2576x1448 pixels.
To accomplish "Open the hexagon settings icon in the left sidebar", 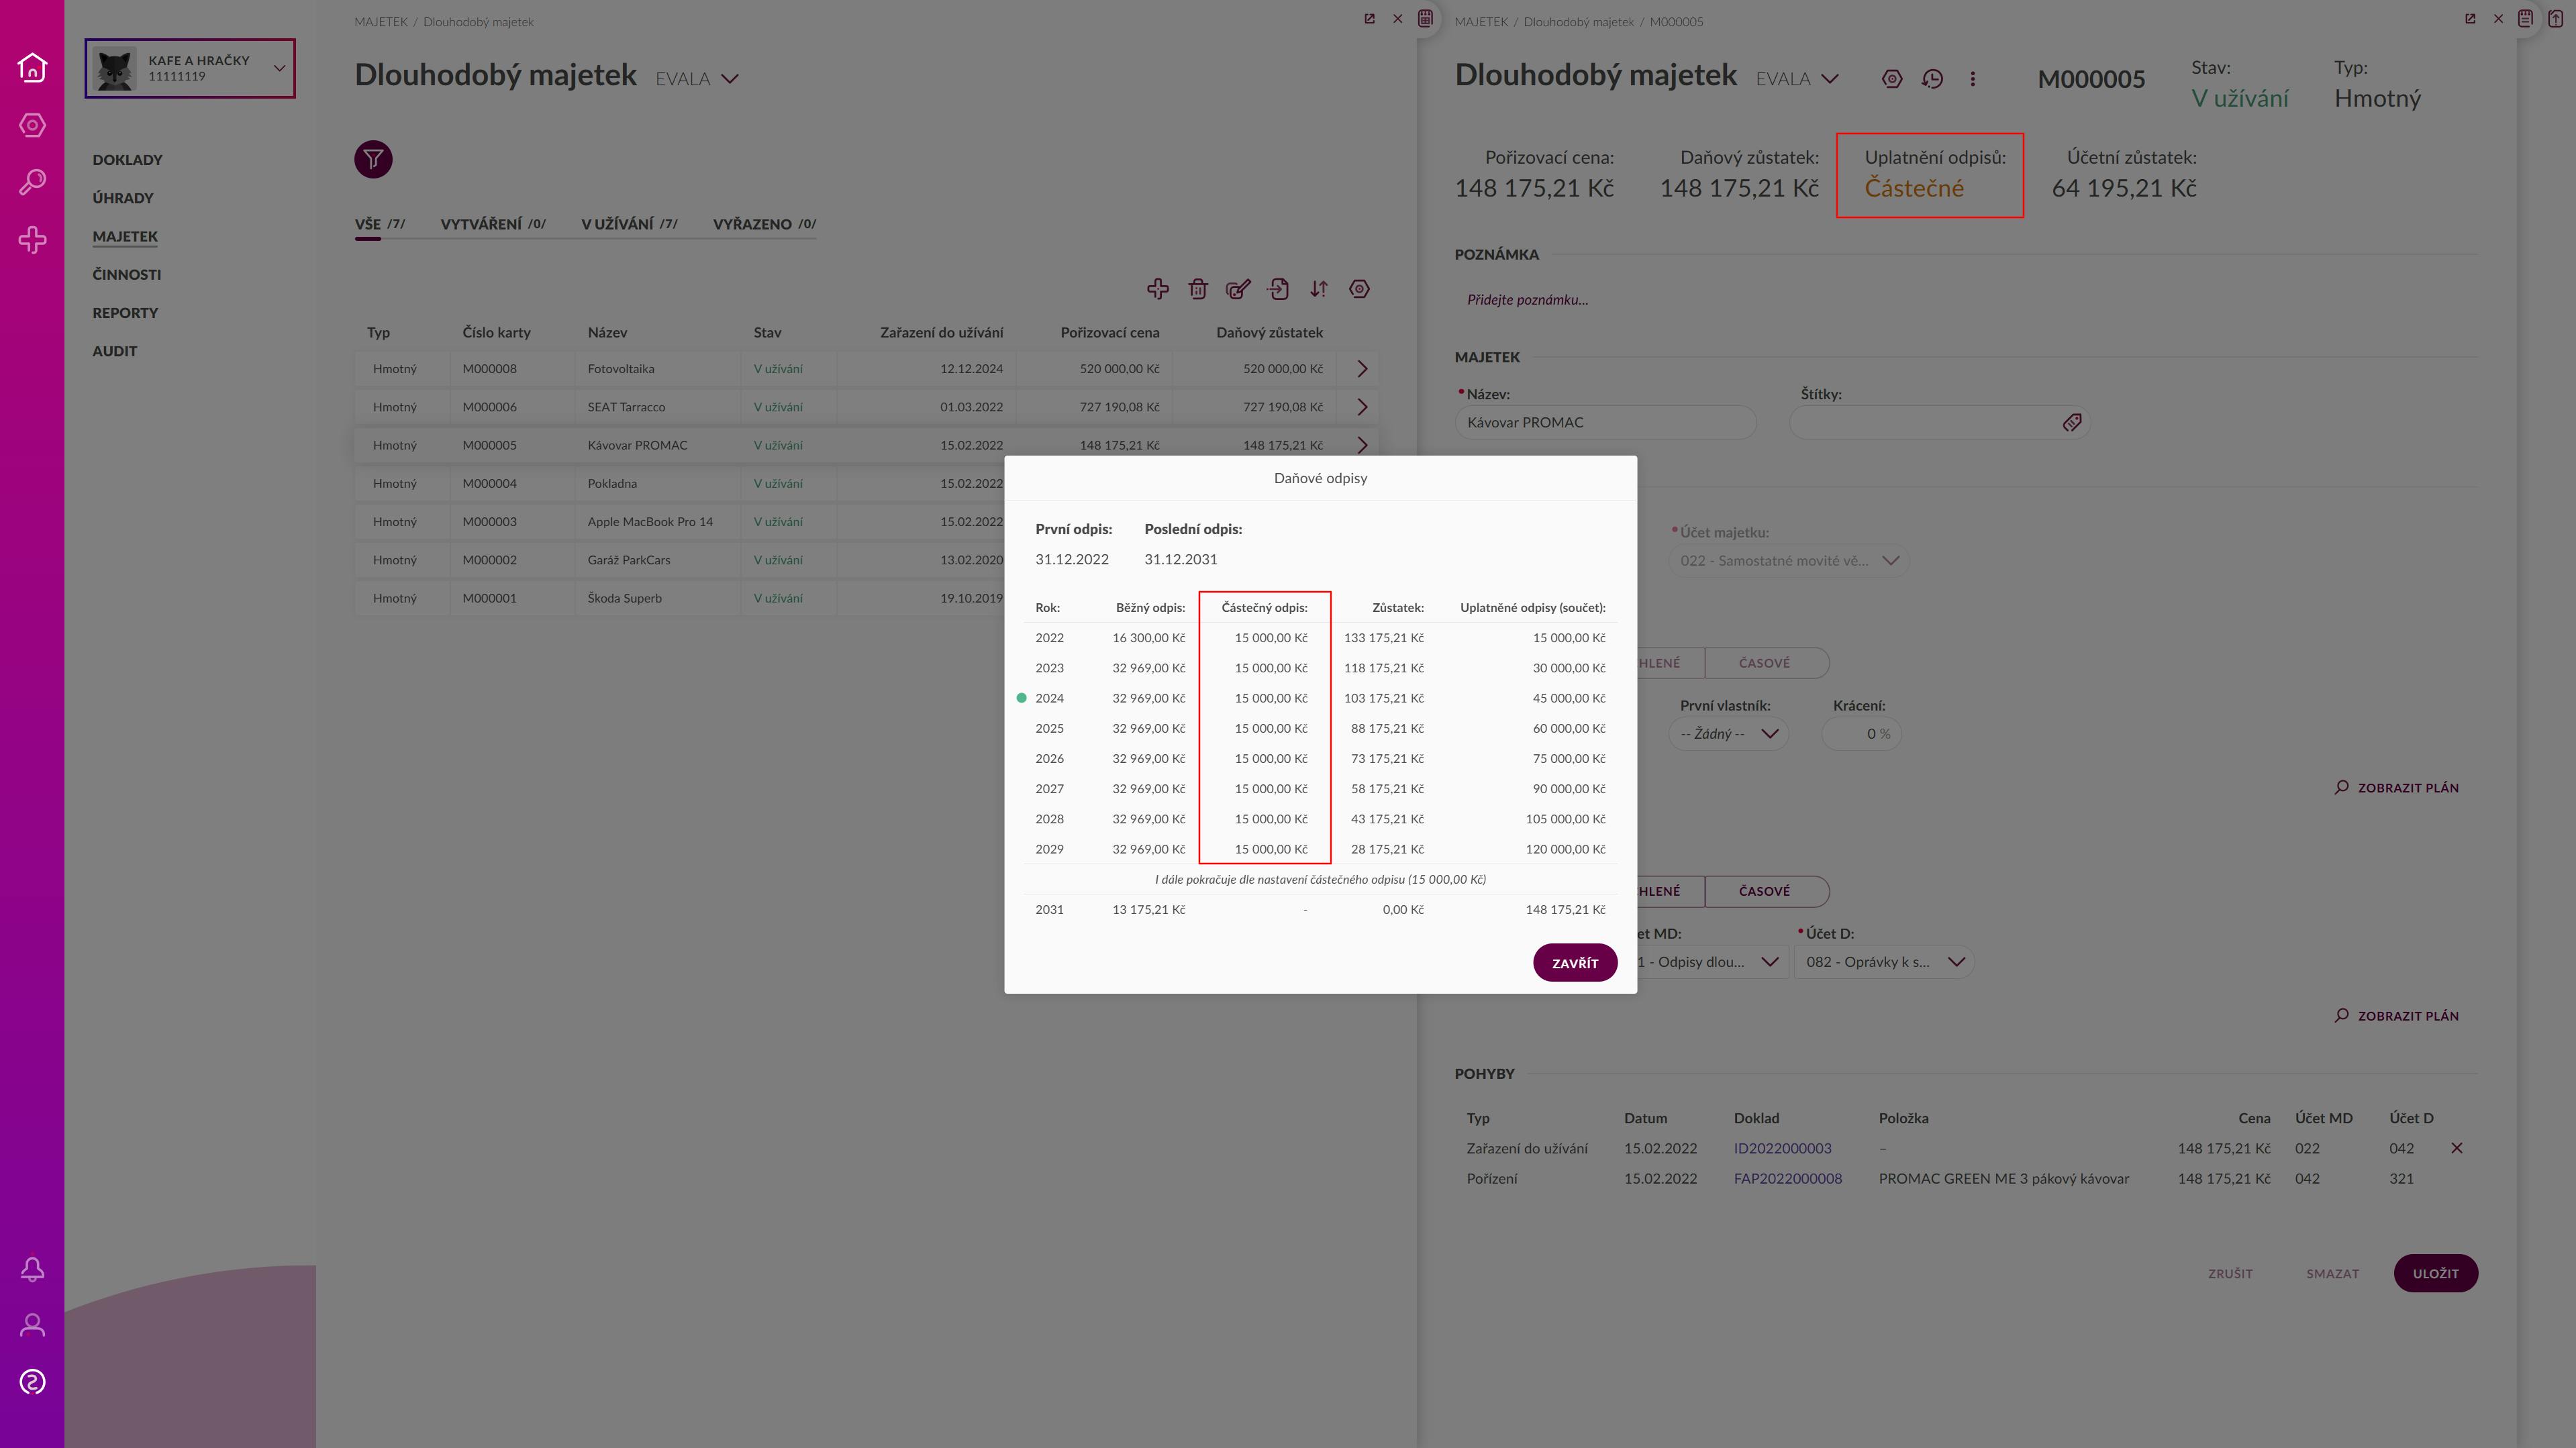I will 32,125.
